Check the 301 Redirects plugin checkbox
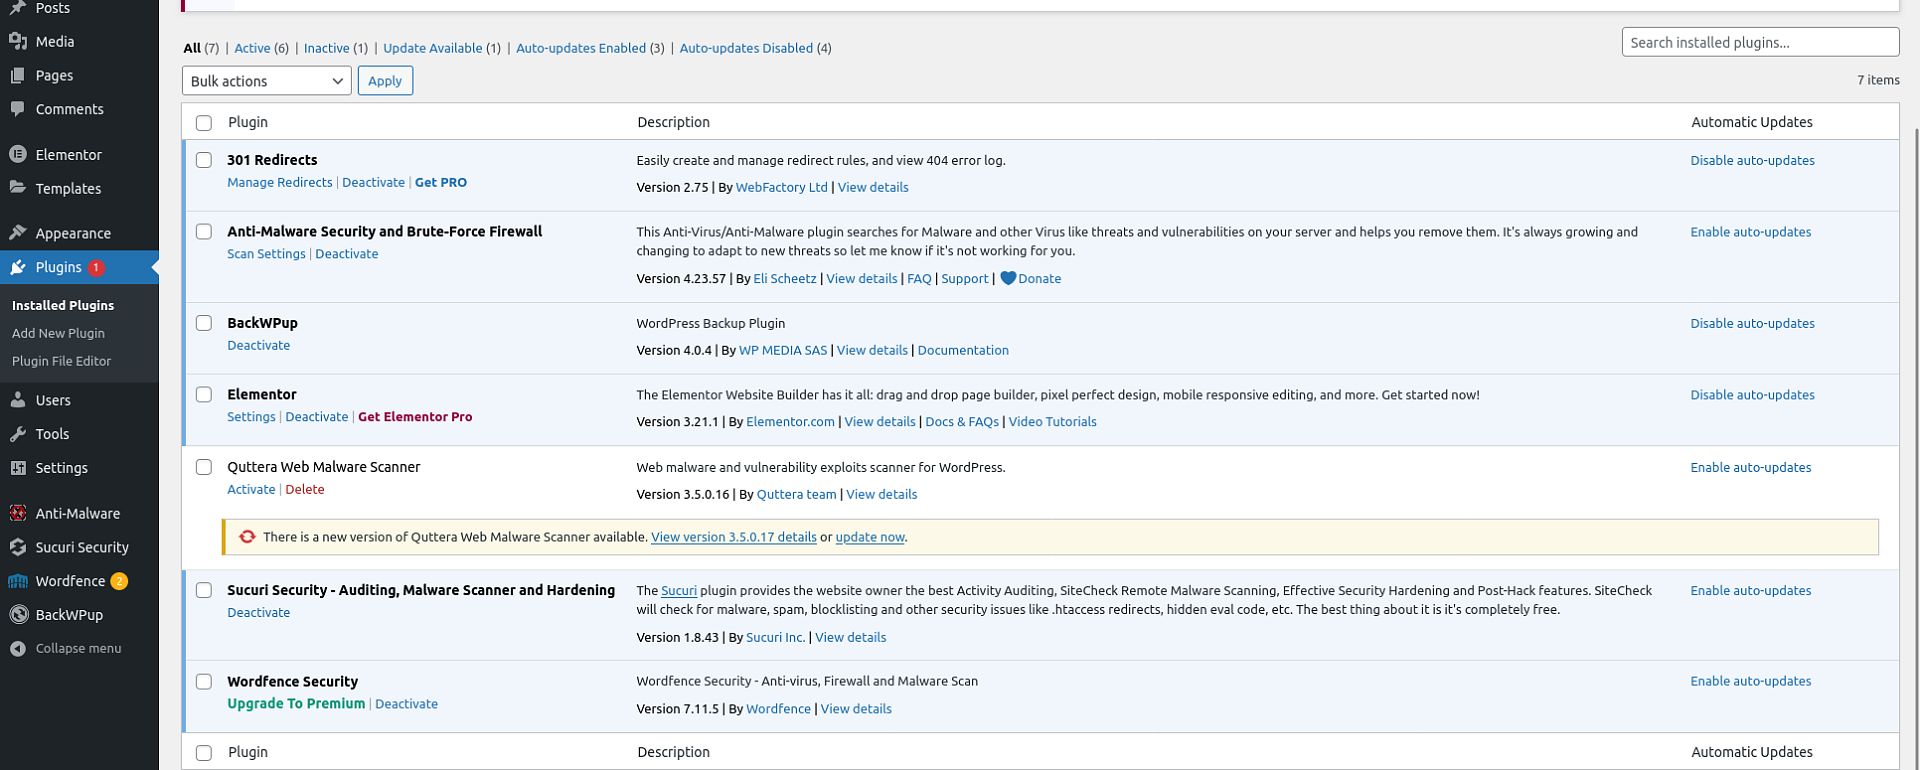Viewport: 1920px width, 770px height. 204,160
